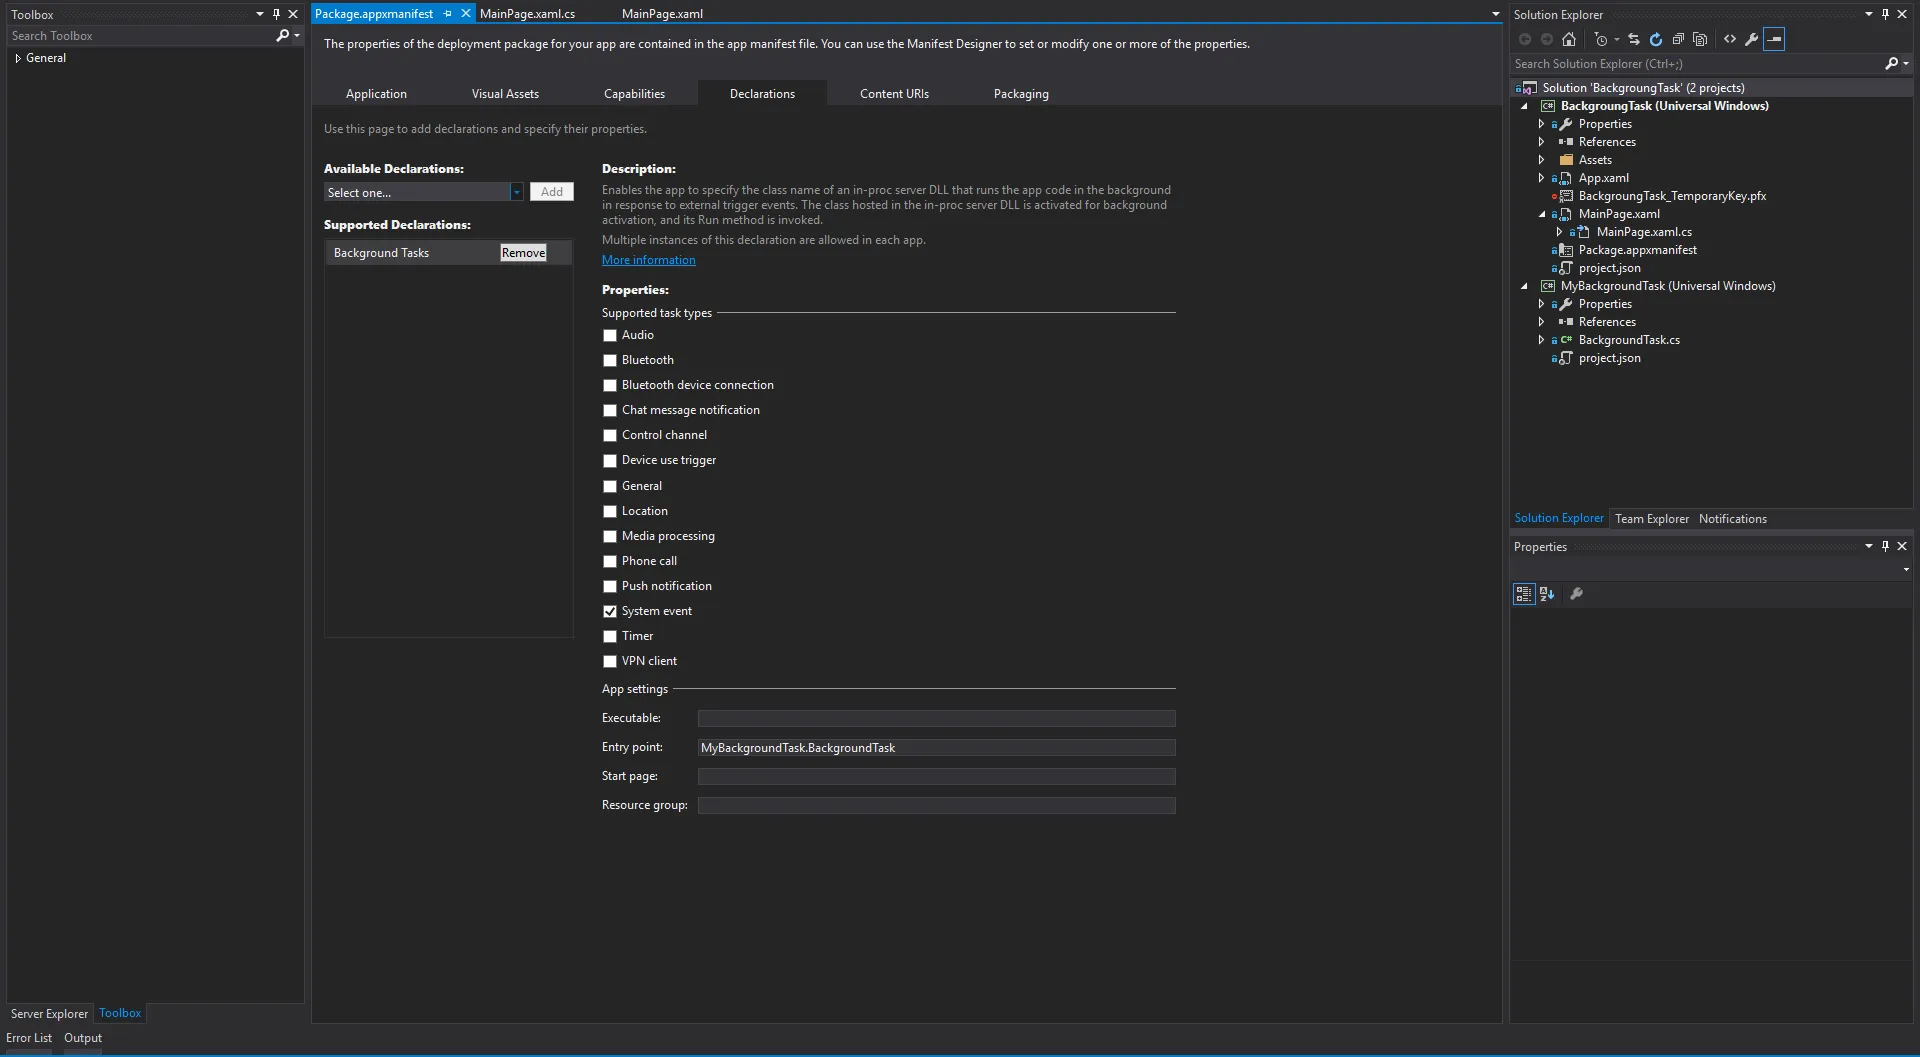This screenshot has height=1057, width=1920.
Task: Click Show All Files icon
Action: [x=1700, y=39]
